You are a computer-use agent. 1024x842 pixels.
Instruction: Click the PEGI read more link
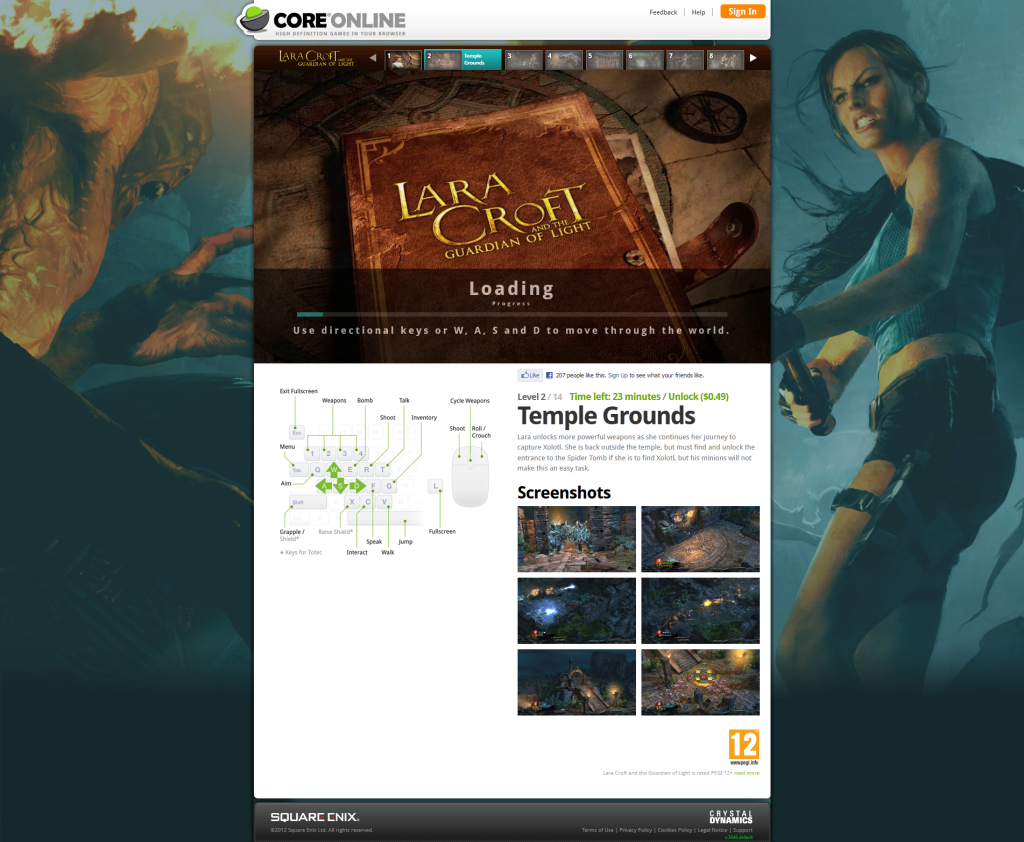(746, 773)
